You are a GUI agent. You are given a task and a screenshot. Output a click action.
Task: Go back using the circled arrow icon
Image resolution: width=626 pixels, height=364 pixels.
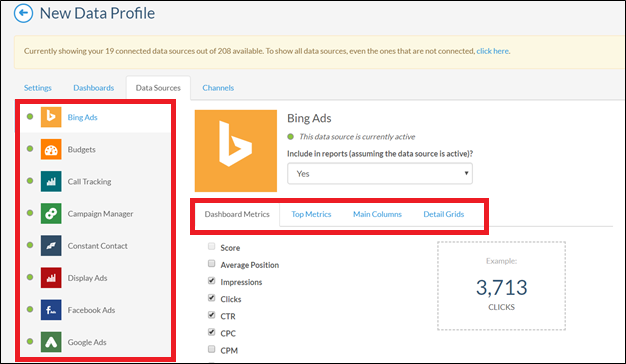(x=23, y=13)
